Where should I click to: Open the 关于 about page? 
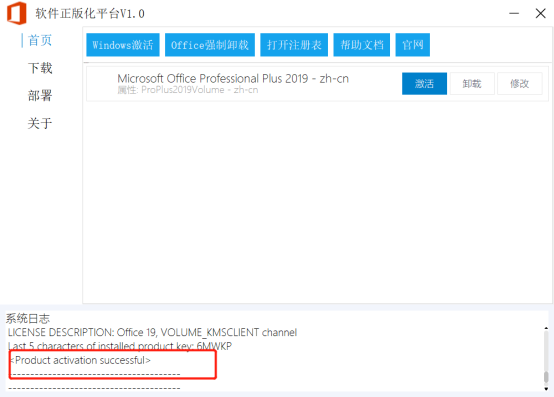pyautogui.click(x=40, y=123)
